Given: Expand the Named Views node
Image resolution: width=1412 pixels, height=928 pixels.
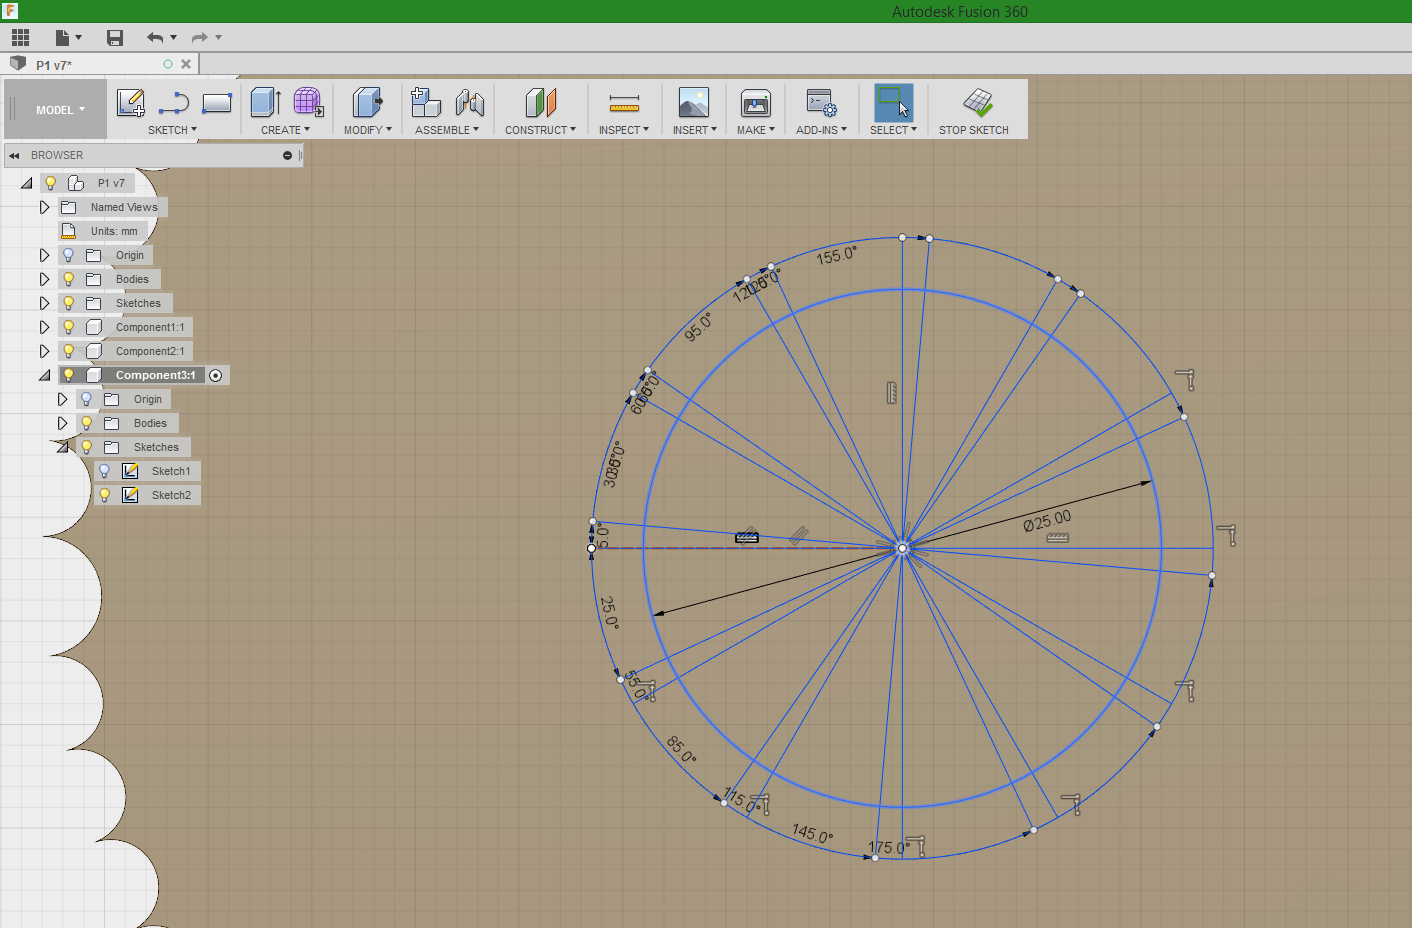Looking at the screenshot, I should point(44,207).
